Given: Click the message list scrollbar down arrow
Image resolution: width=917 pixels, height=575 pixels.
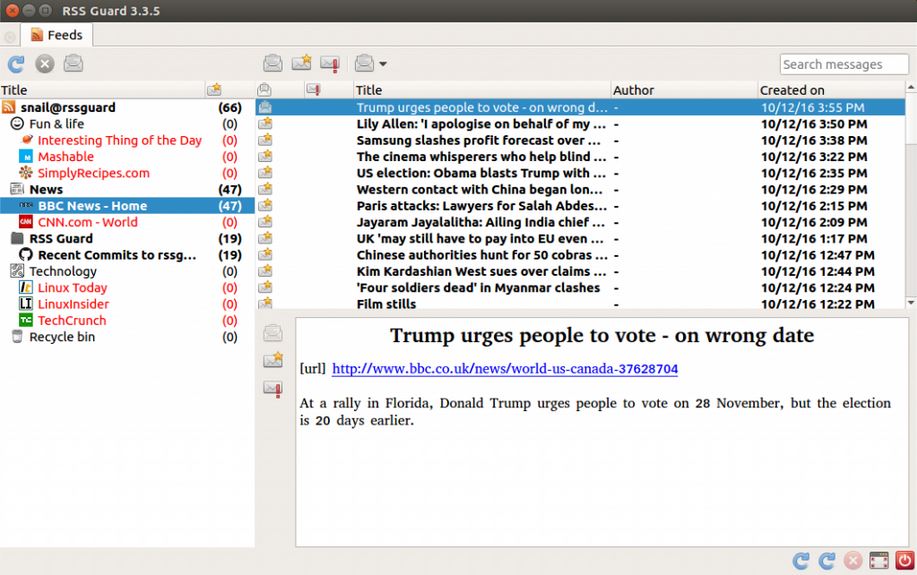Looking at the screenshot, I should [911, 302].
